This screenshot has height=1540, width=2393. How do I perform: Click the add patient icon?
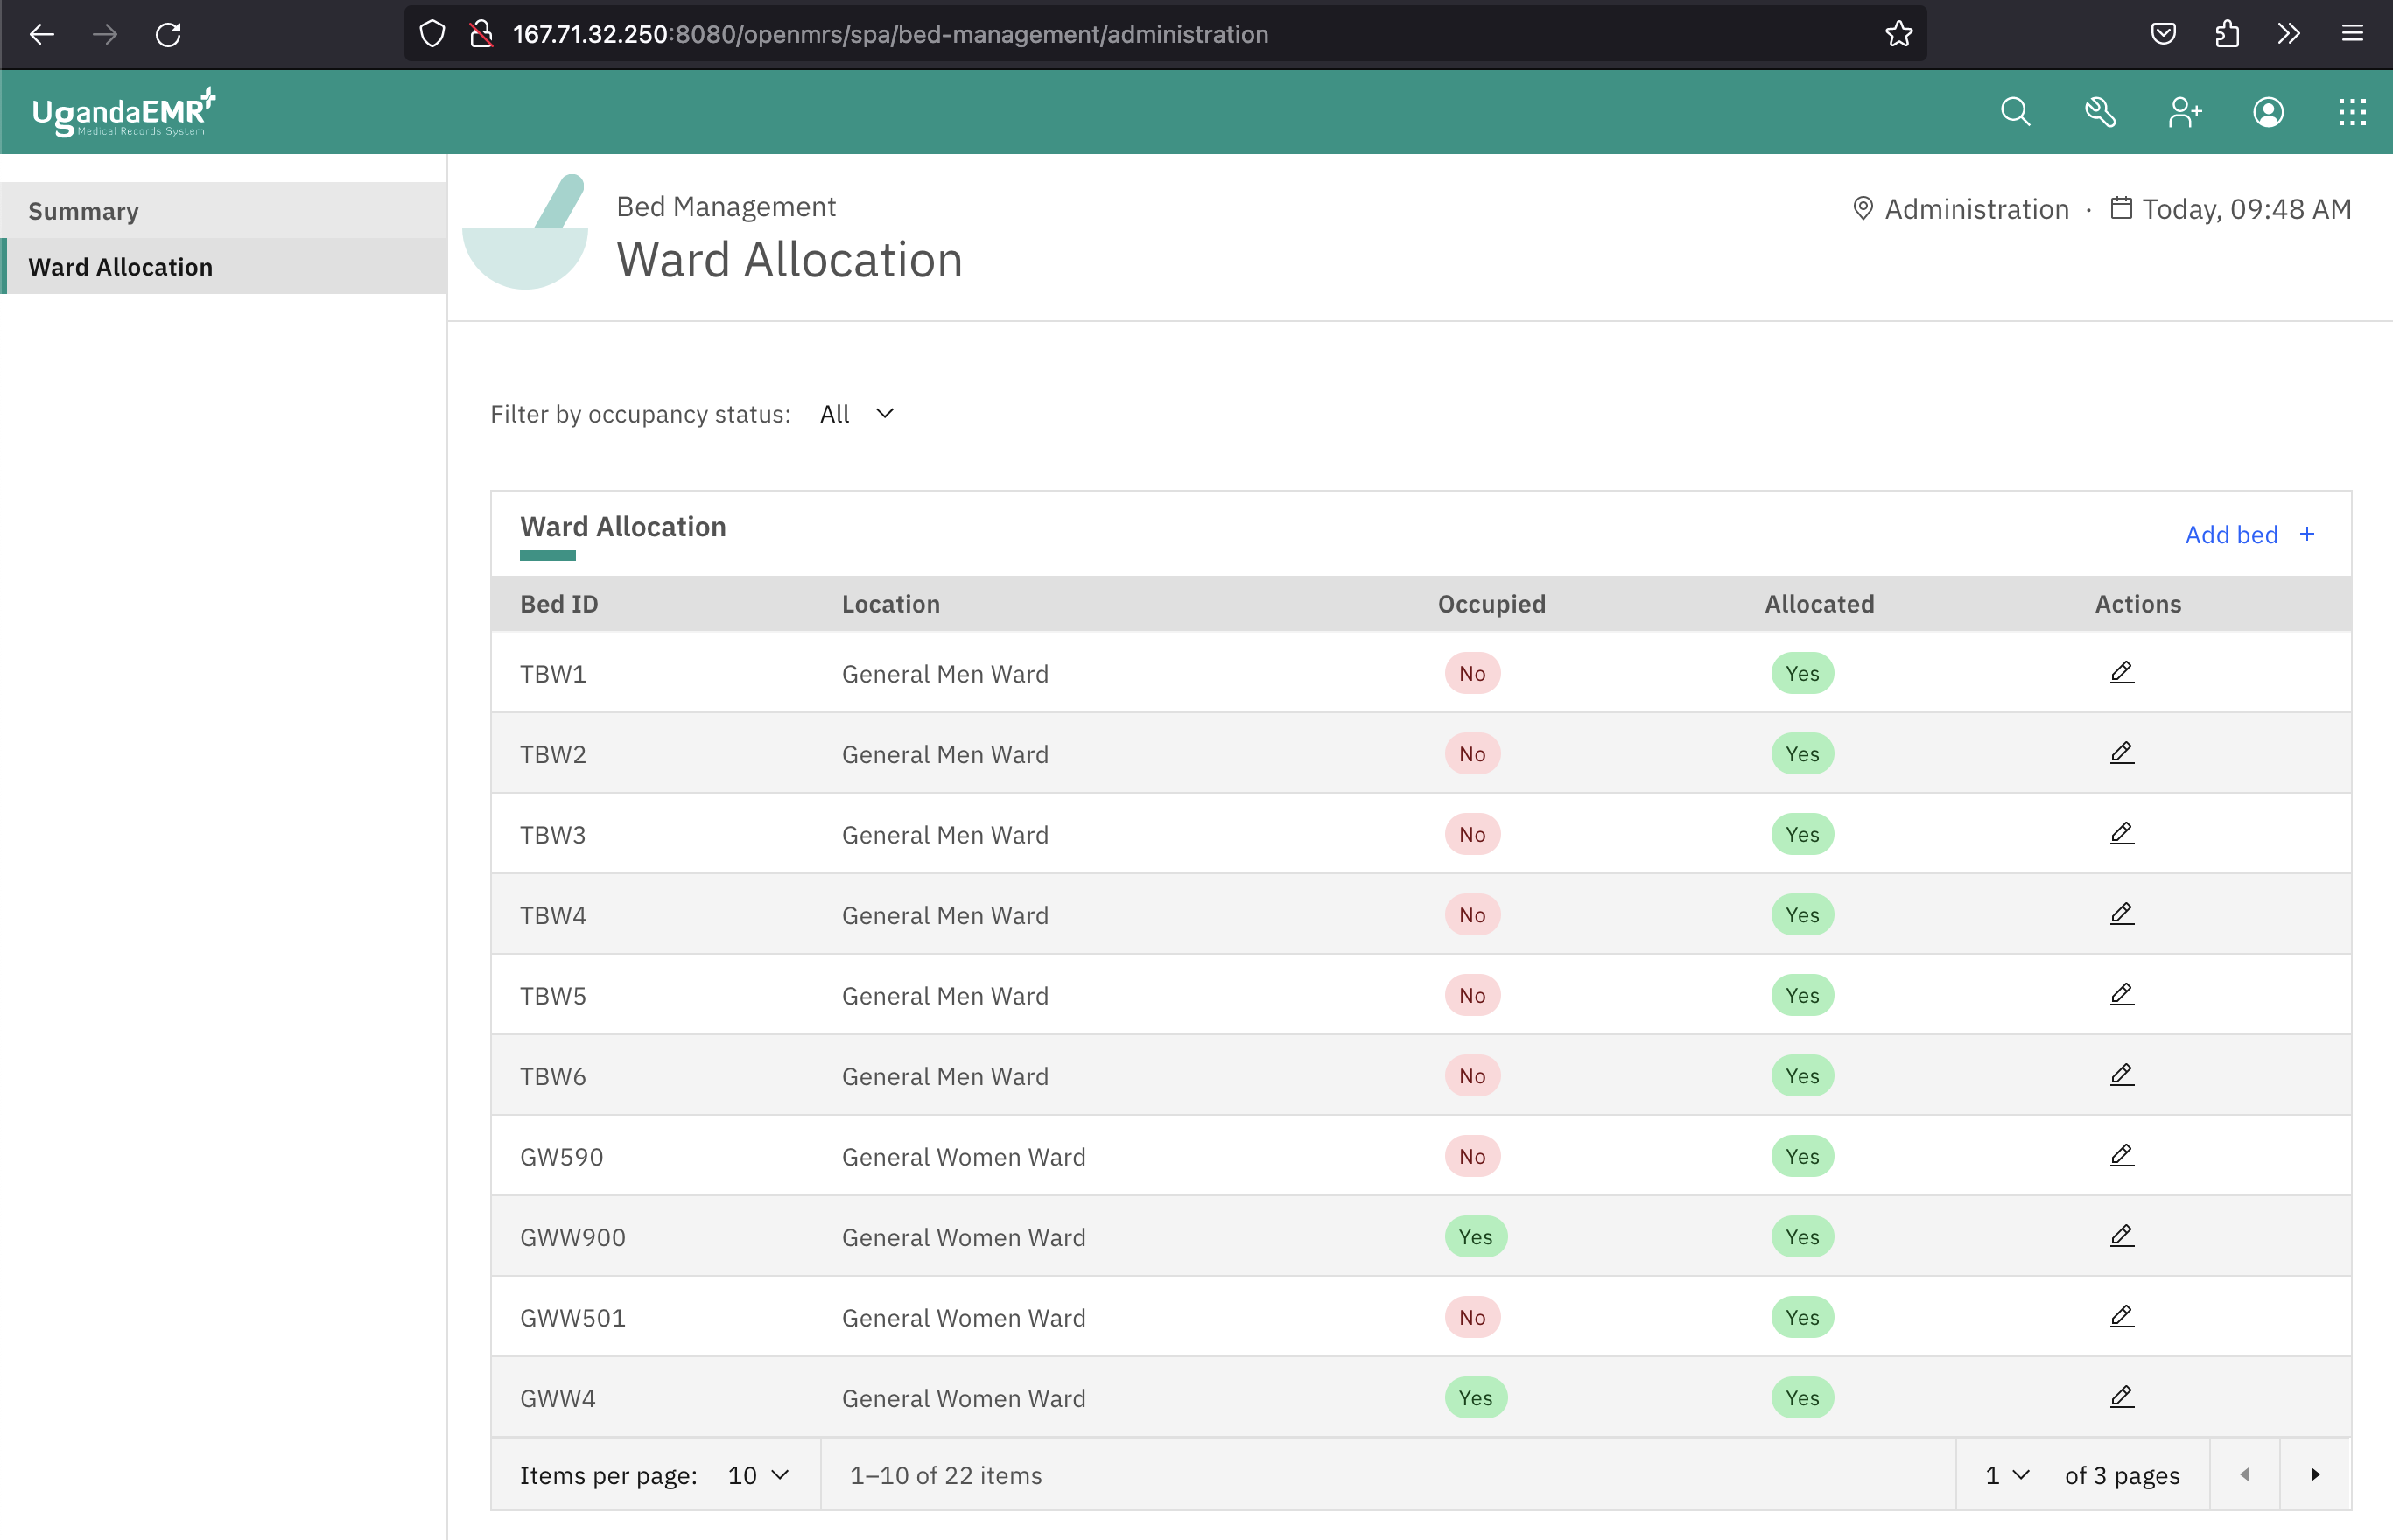coord(2185,112)
